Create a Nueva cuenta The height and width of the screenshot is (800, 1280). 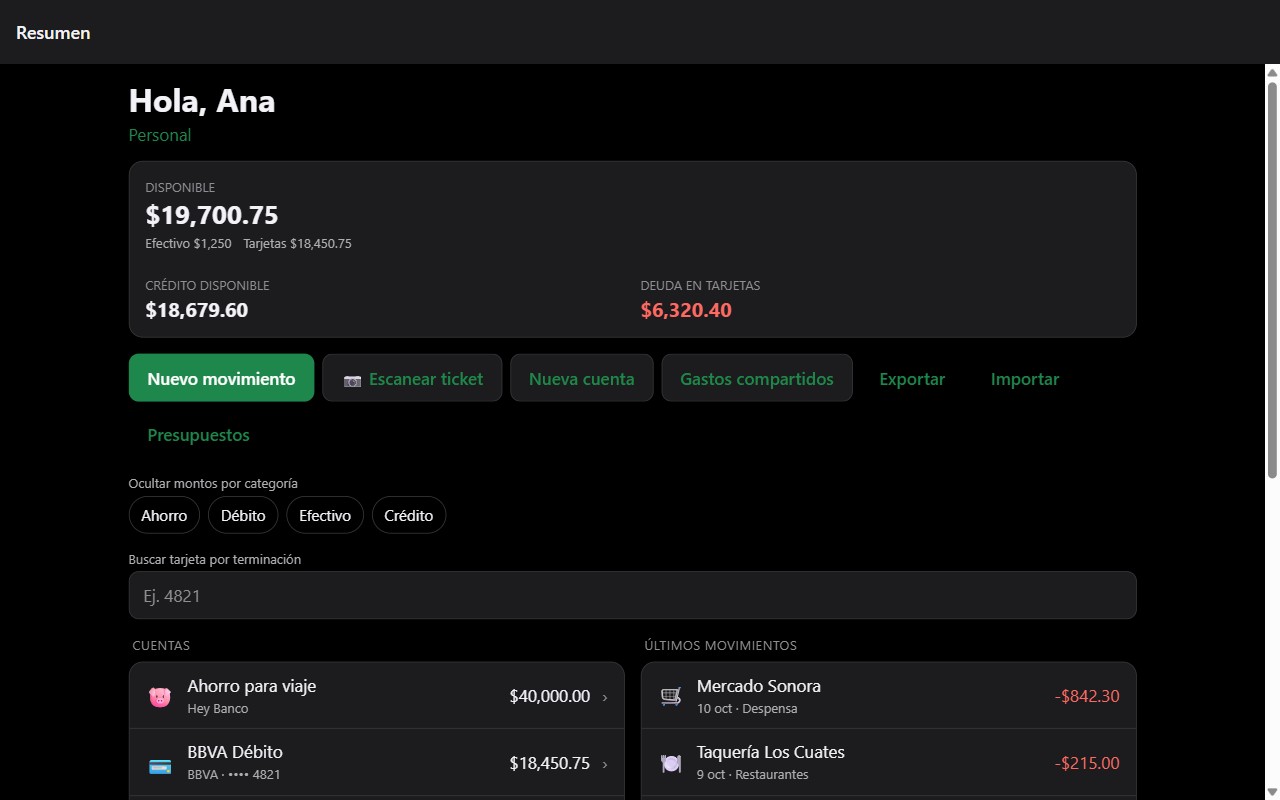coord(581,378)
